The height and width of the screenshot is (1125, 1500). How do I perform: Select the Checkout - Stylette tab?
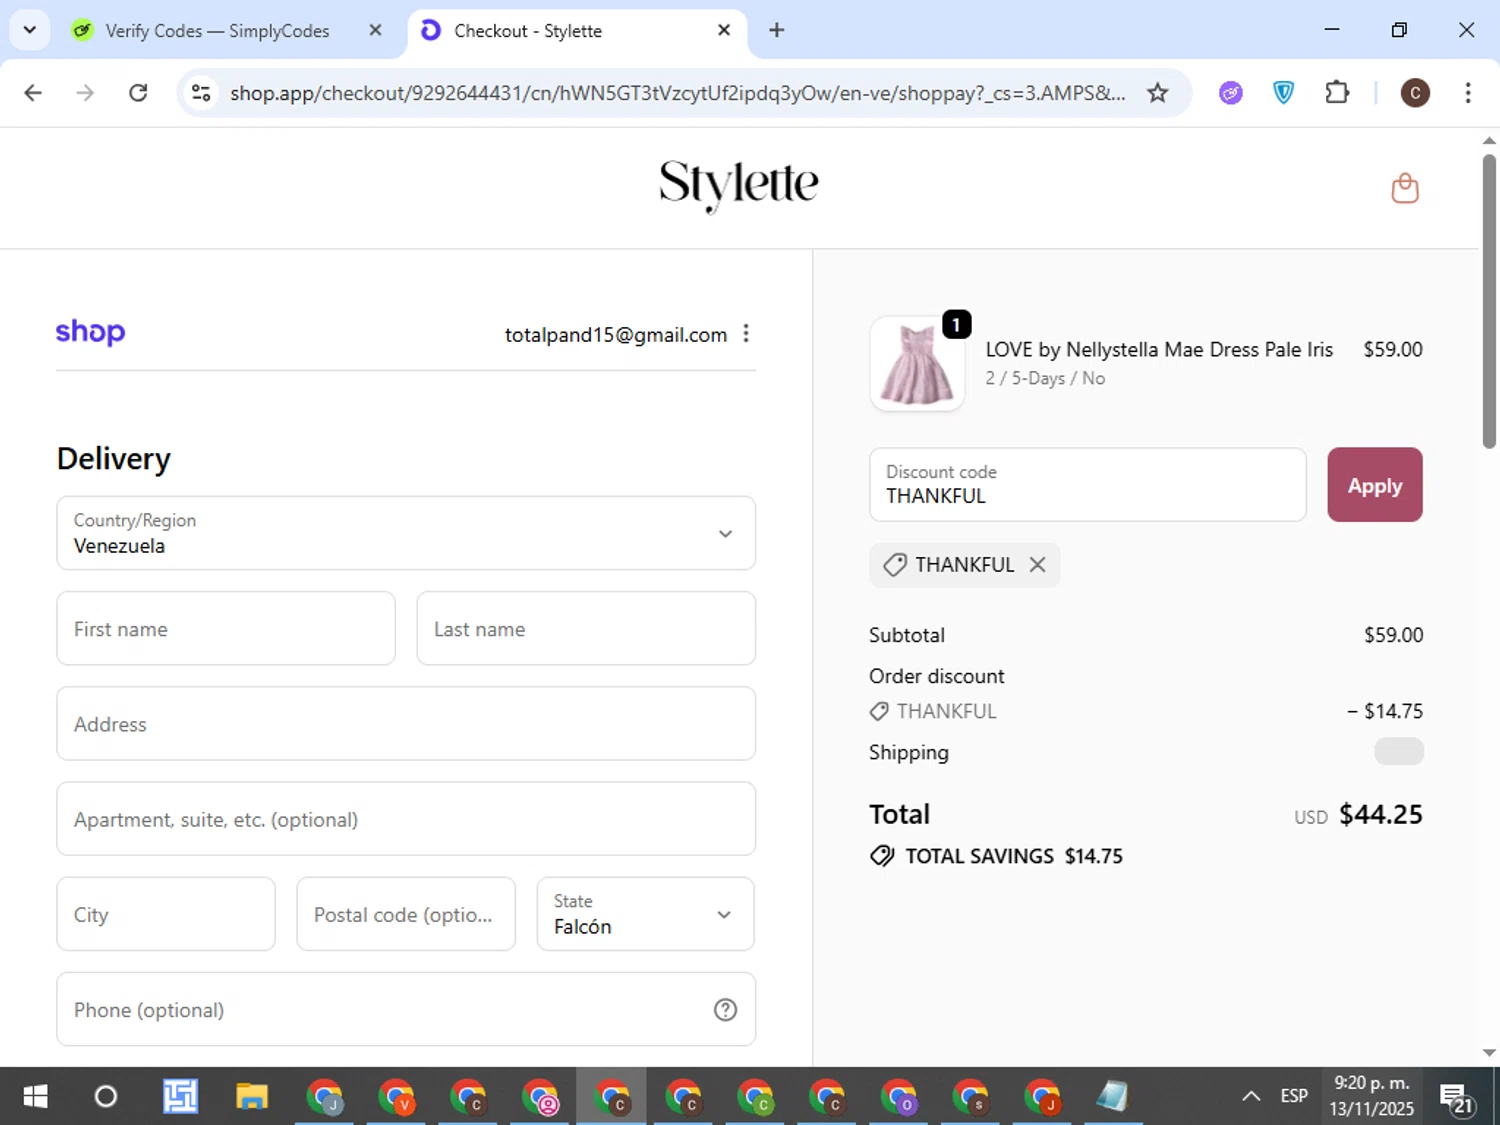528,31
